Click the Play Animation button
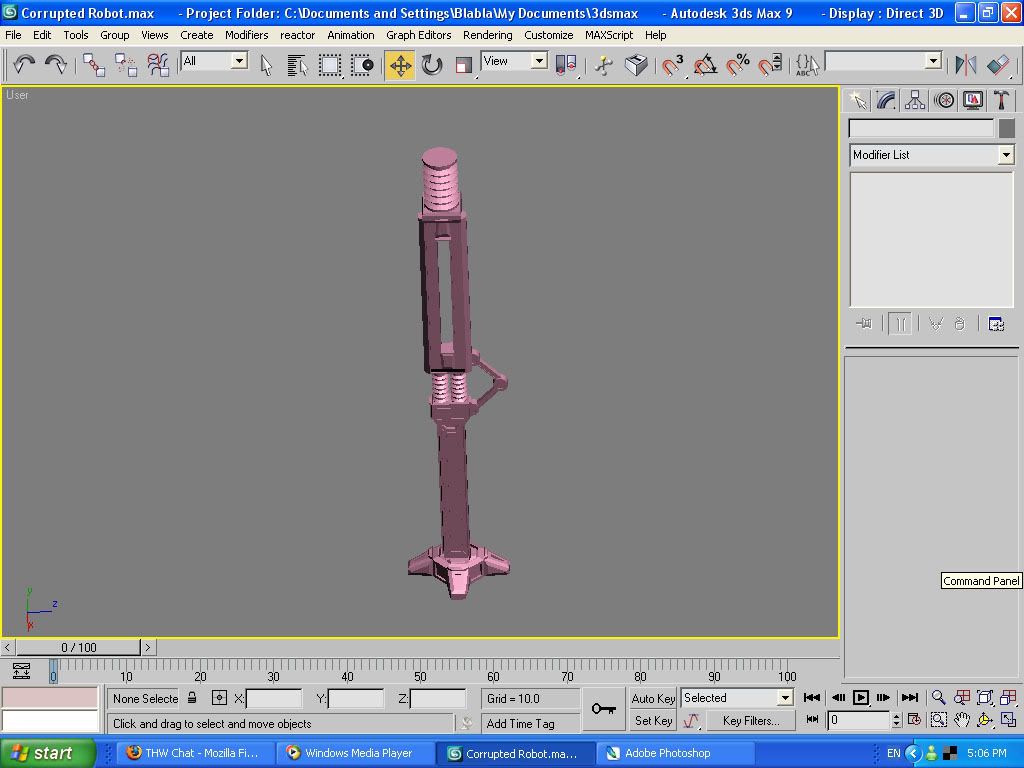Screen dimensions: 1024x768 point(861,697)
